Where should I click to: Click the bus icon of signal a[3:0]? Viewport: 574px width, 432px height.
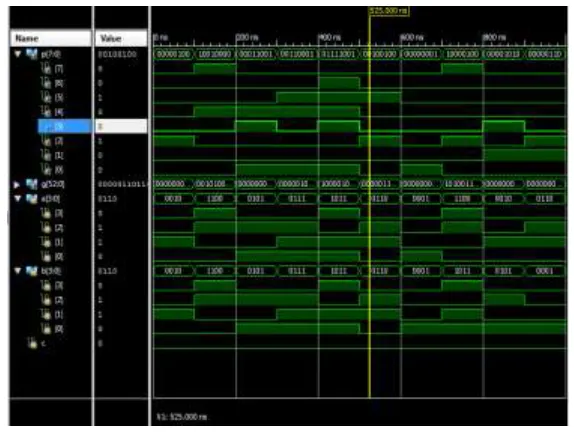point(32,199)
